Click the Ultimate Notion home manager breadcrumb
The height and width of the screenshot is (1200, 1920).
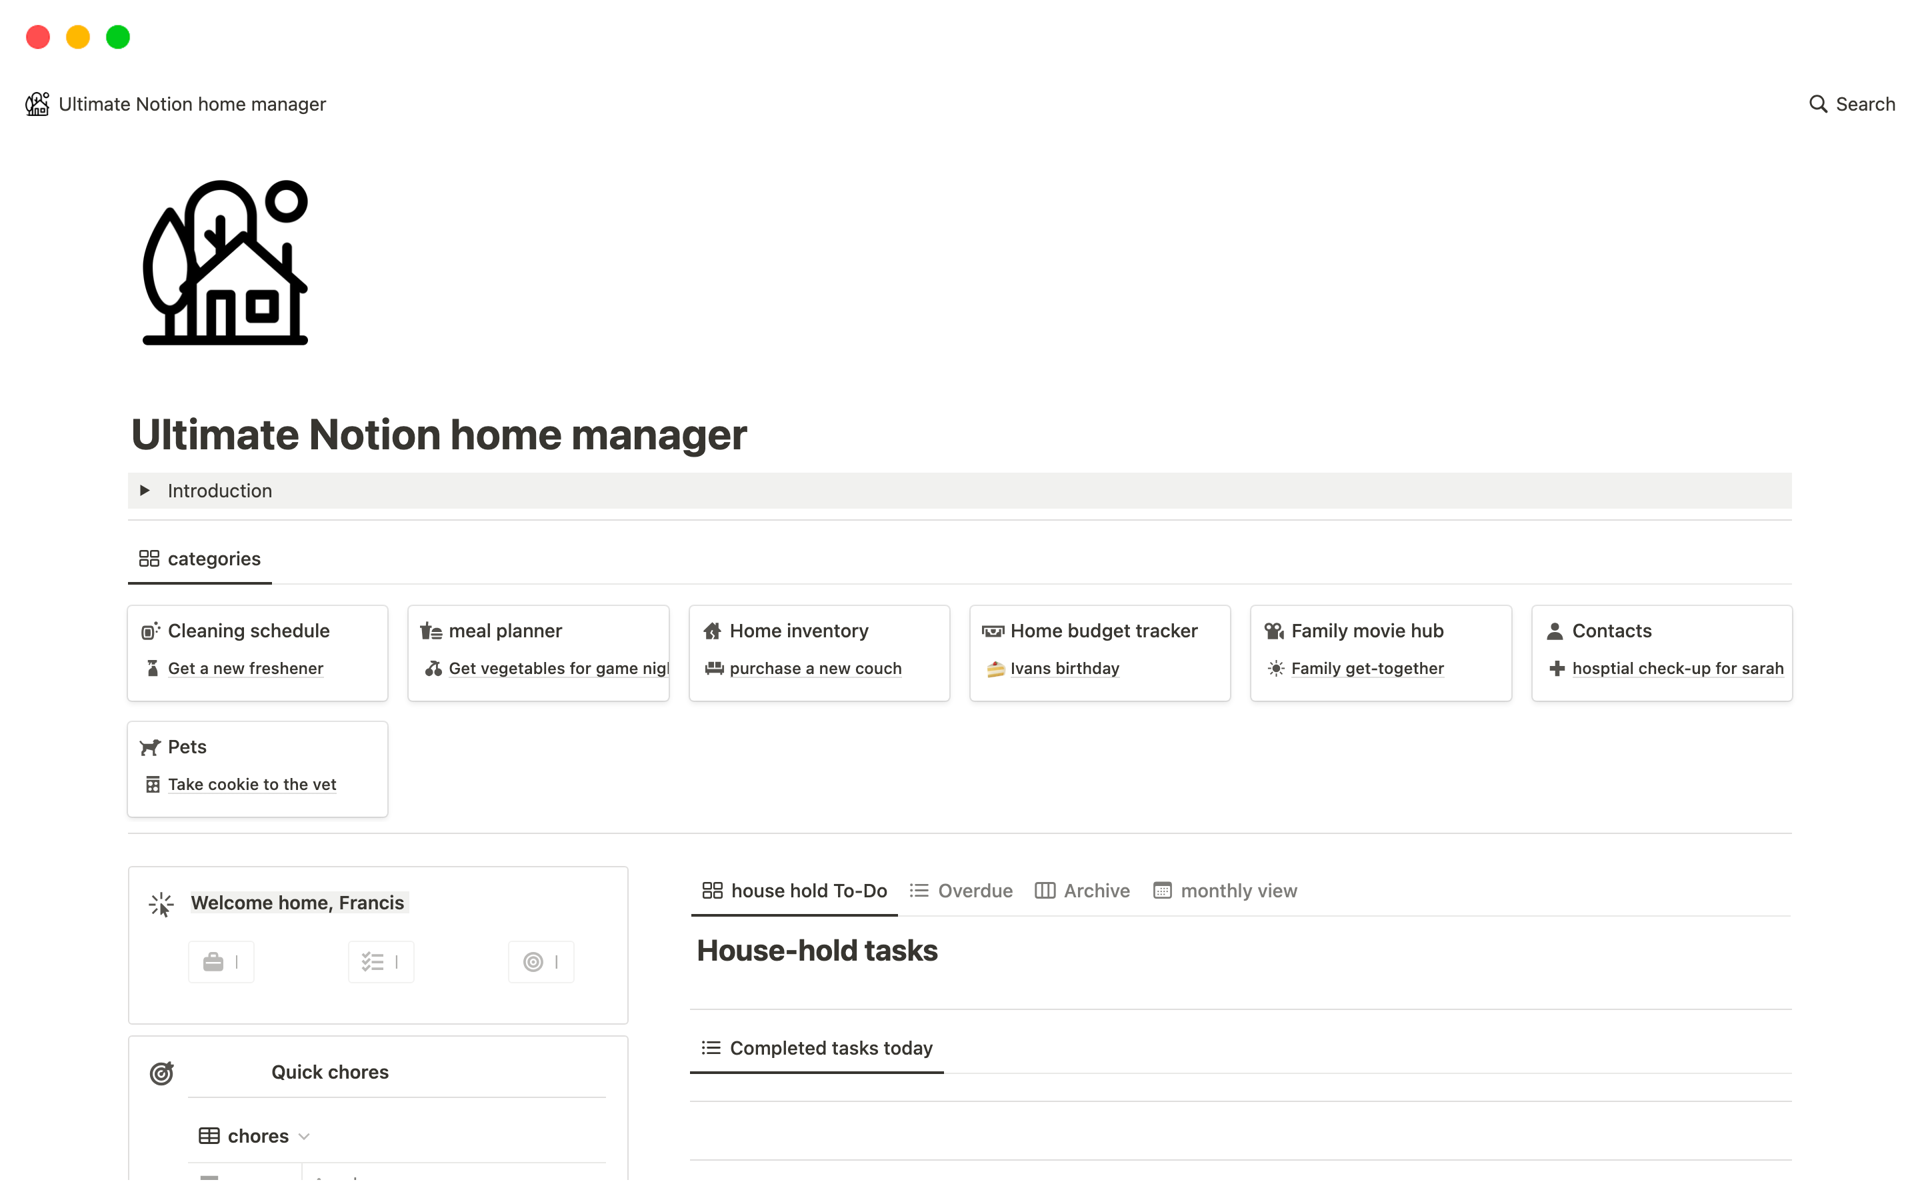pyautogui.click(x=192, y=104)
